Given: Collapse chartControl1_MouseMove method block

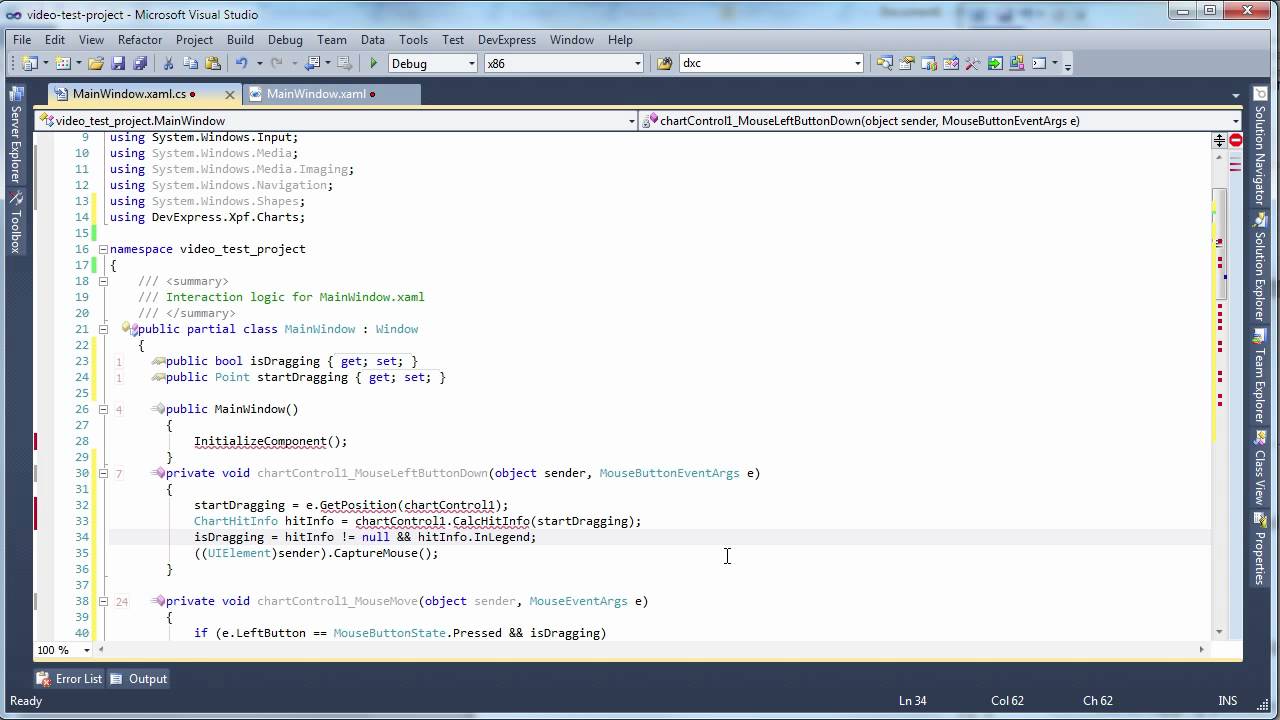Looking at the screenshot, I should click(x=102, y=601).
